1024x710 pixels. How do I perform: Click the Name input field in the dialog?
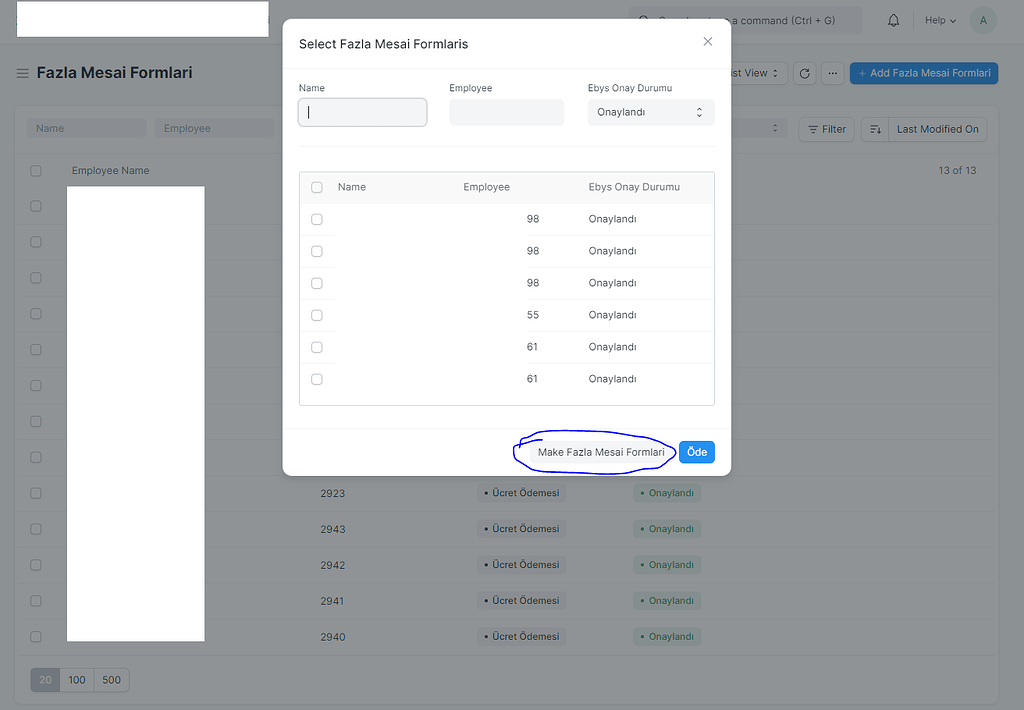[x=362, y=112]
